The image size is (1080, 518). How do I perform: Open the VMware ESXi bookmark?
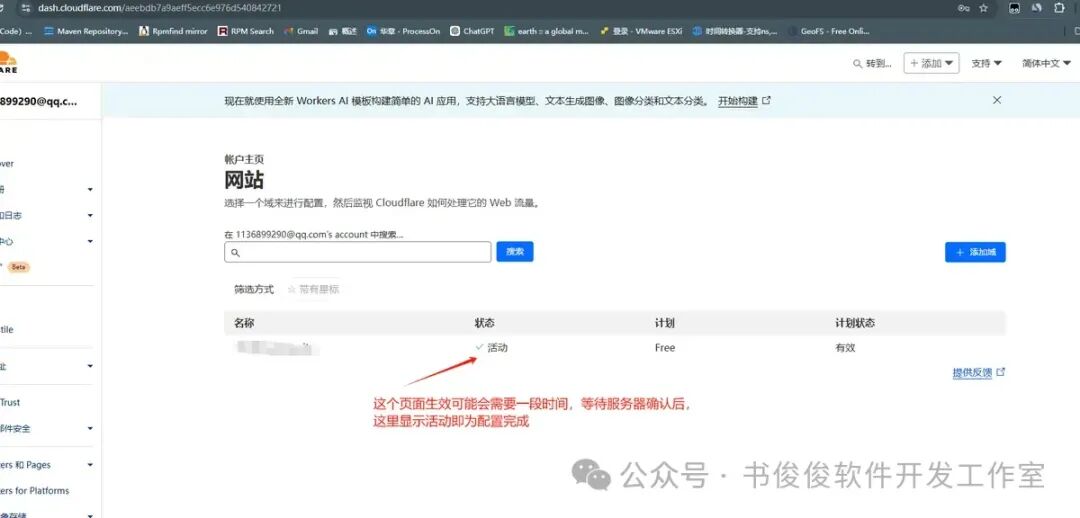(x=641, y=31)
